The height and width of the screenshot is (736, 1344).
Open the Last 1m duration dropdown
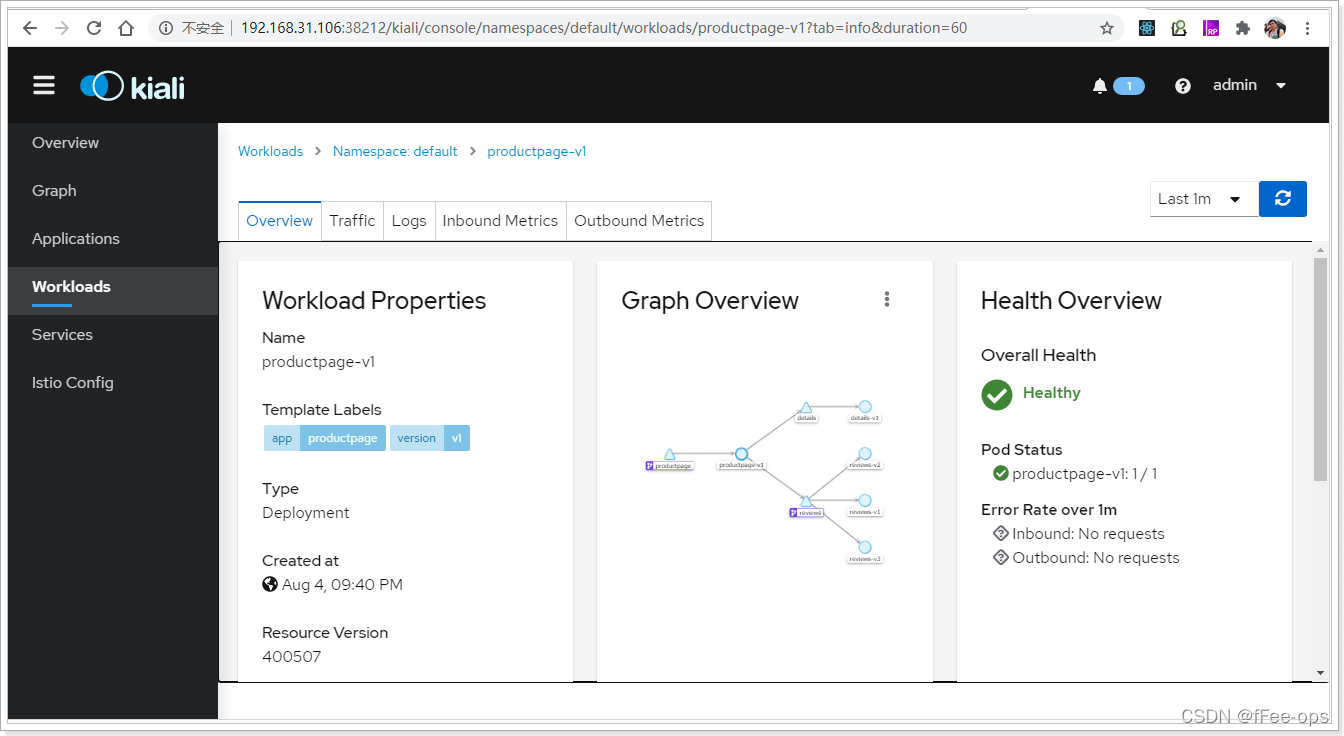[1203, 199]
